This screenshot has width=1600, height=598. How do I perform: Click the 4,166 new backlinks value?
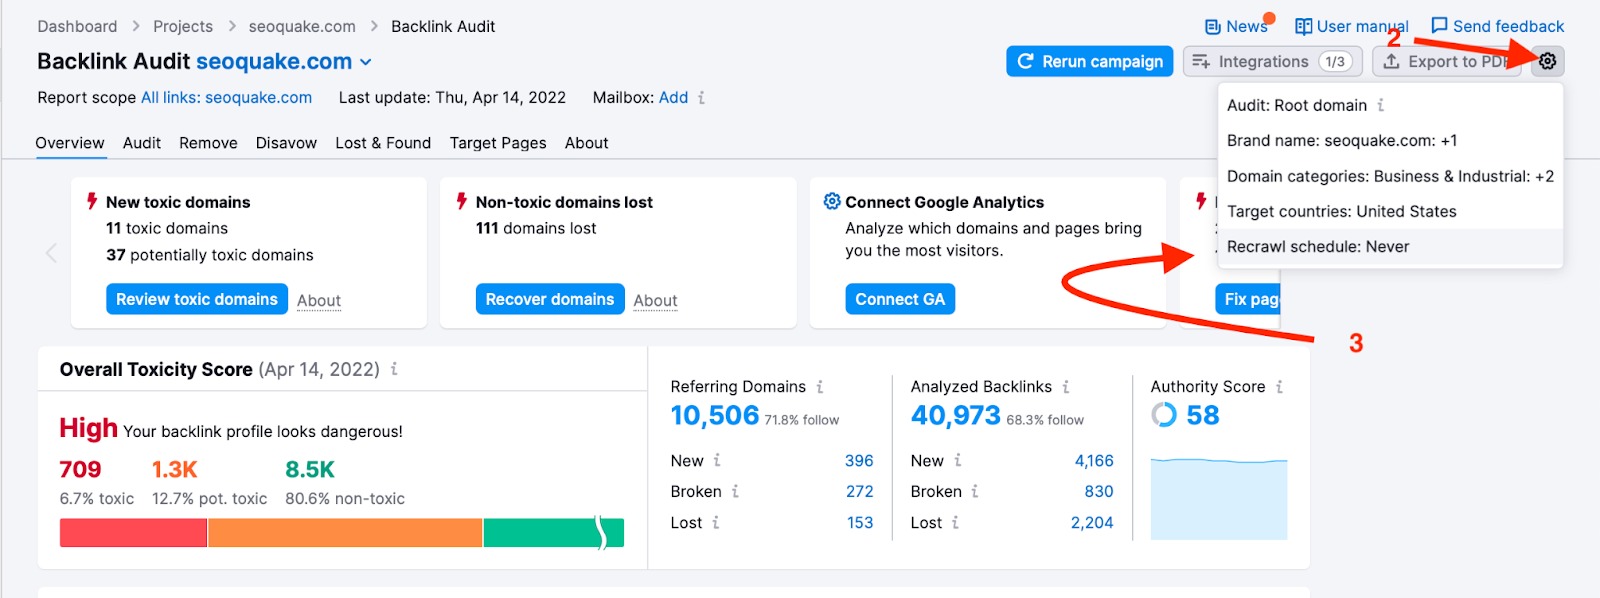click(x=1094, y=461)
